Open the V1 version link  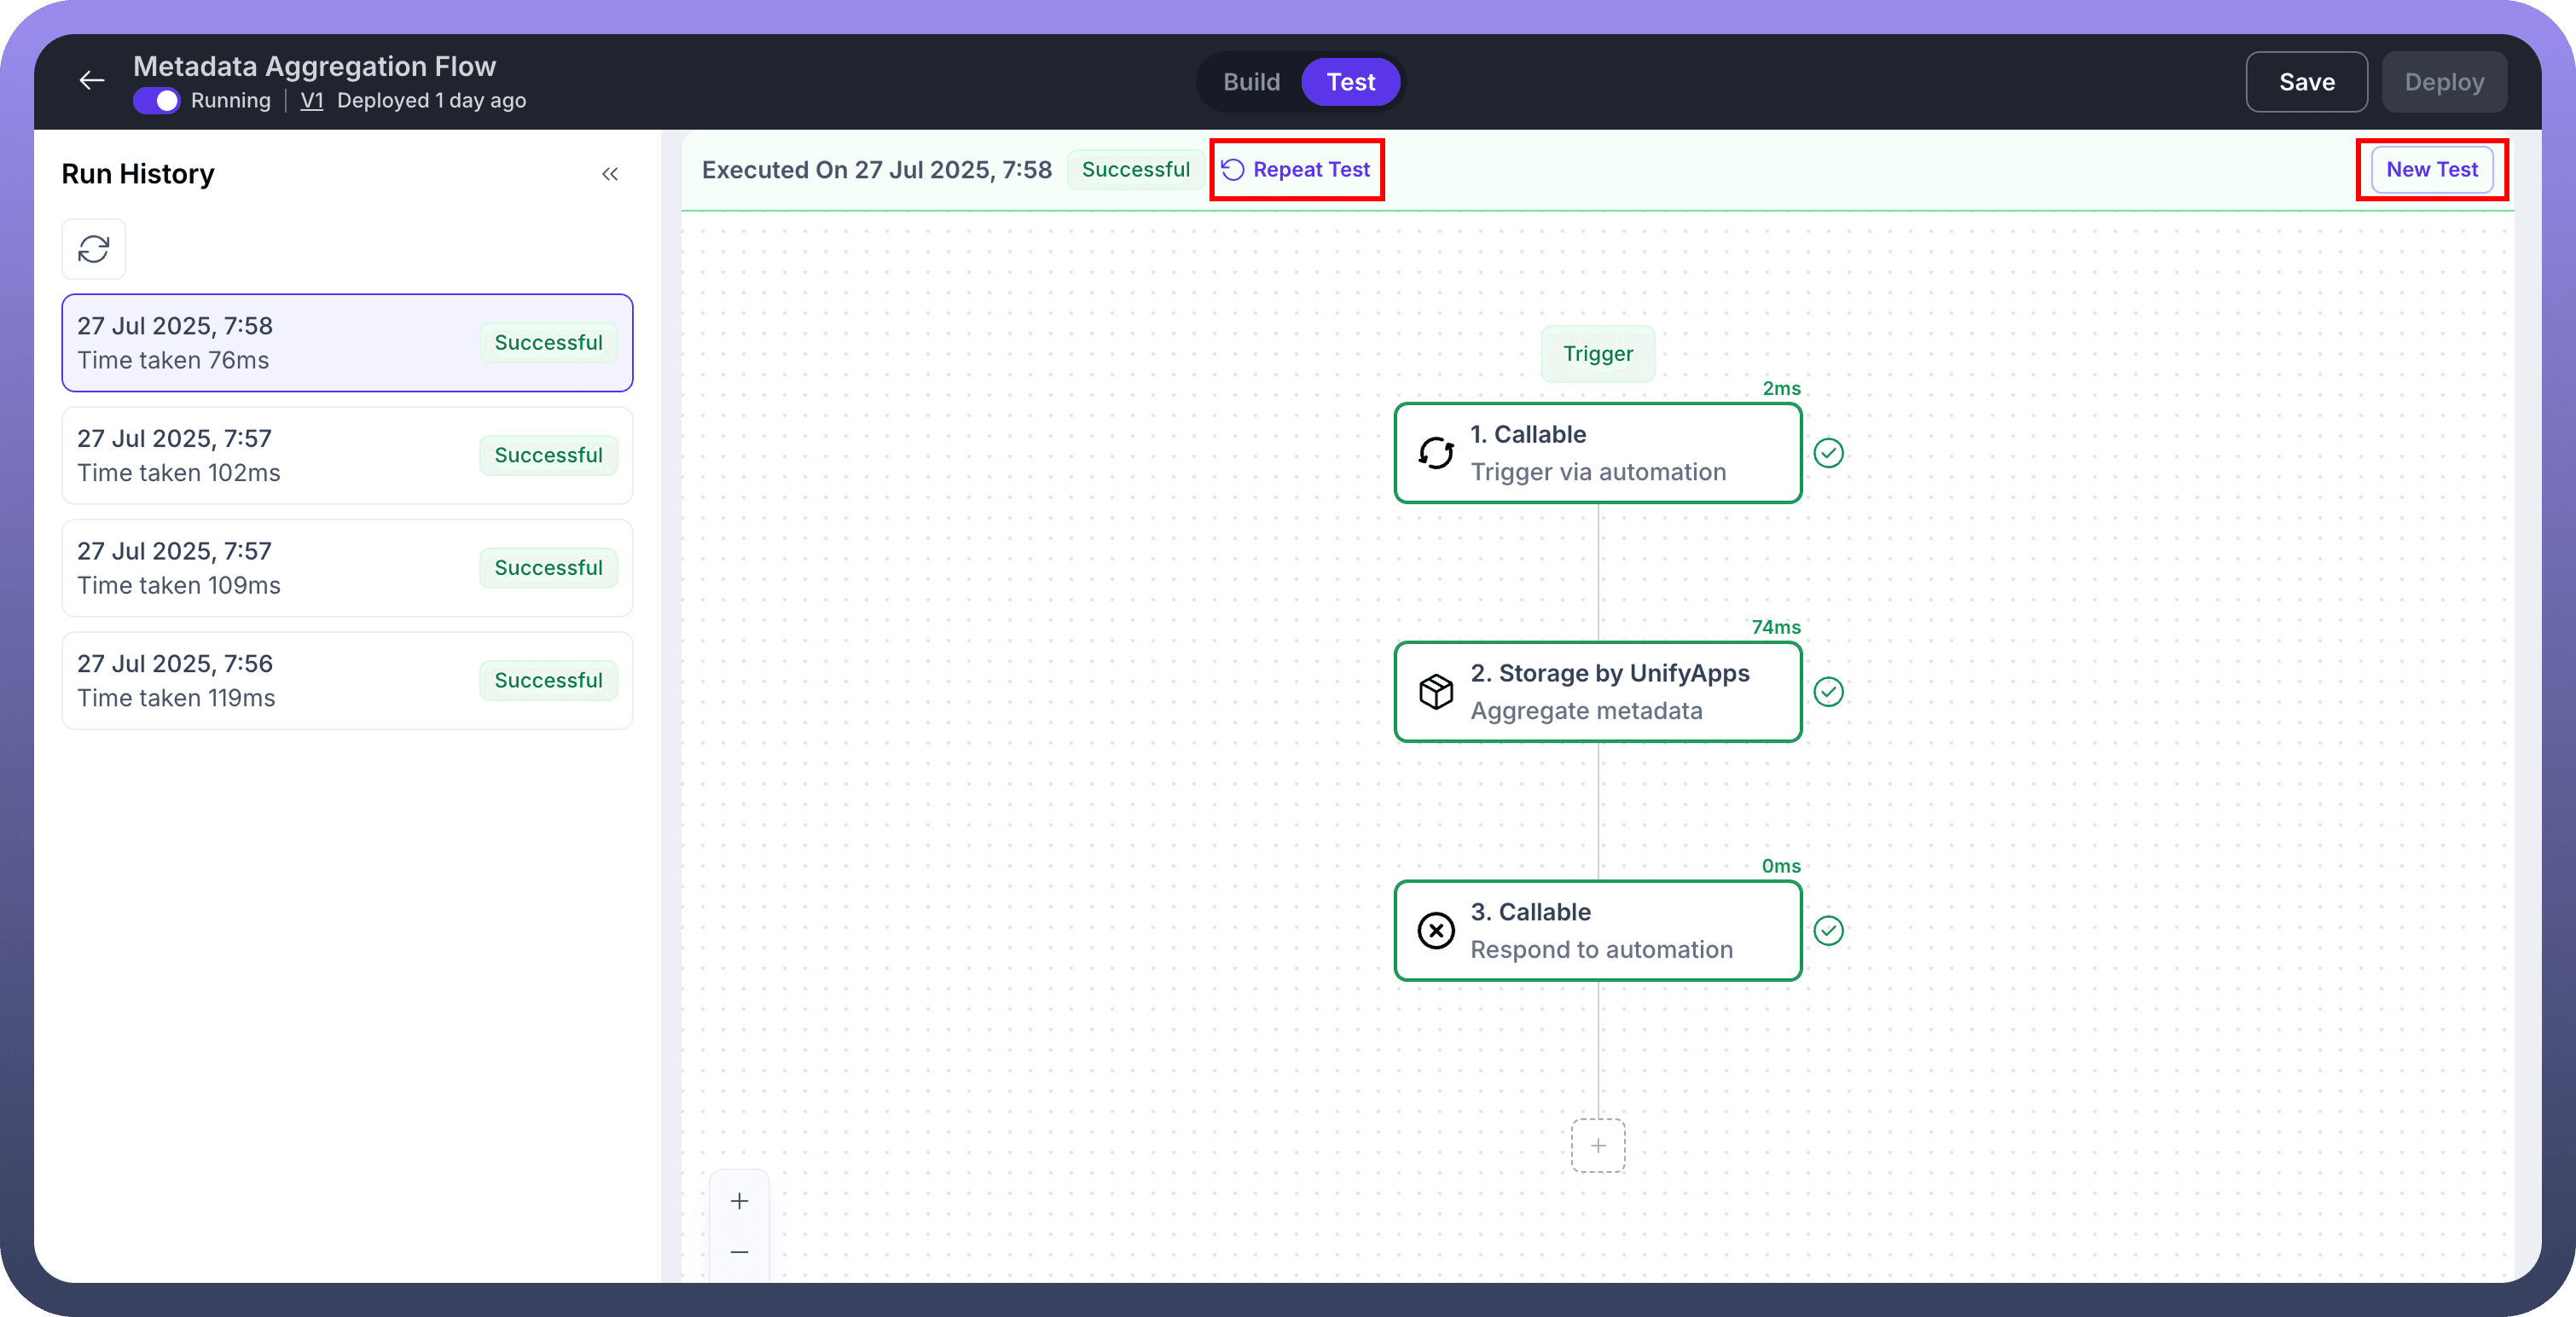coord(312,101)
